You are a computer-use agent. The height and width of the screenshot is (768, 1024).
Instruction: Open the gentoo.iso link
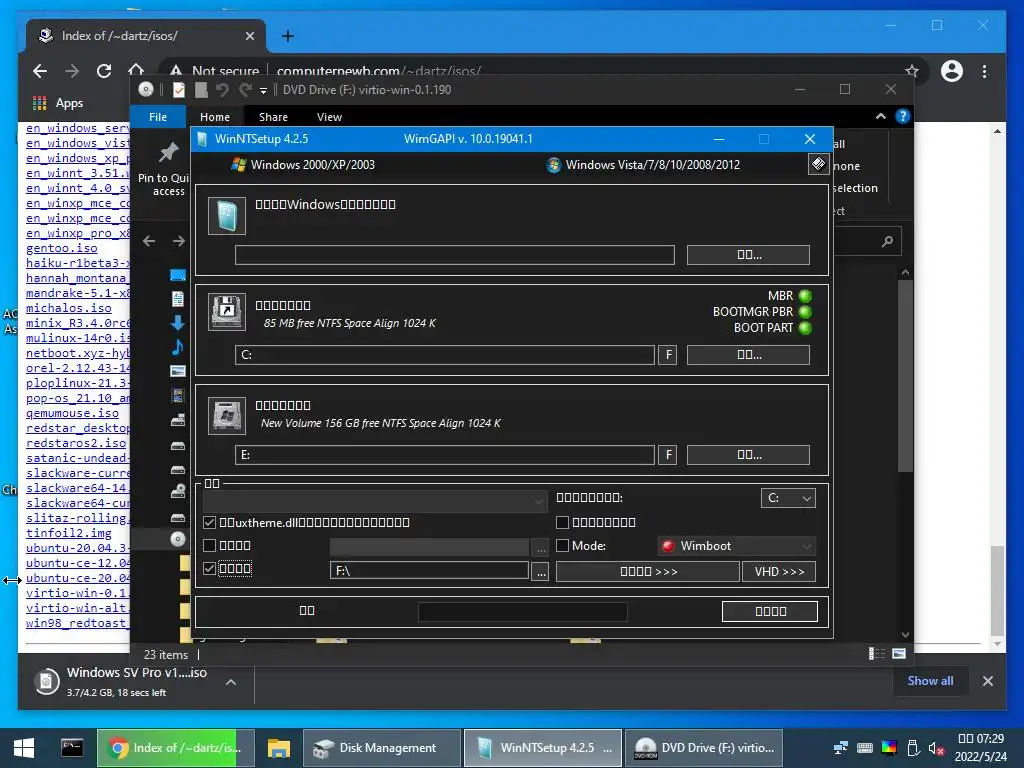61,248
